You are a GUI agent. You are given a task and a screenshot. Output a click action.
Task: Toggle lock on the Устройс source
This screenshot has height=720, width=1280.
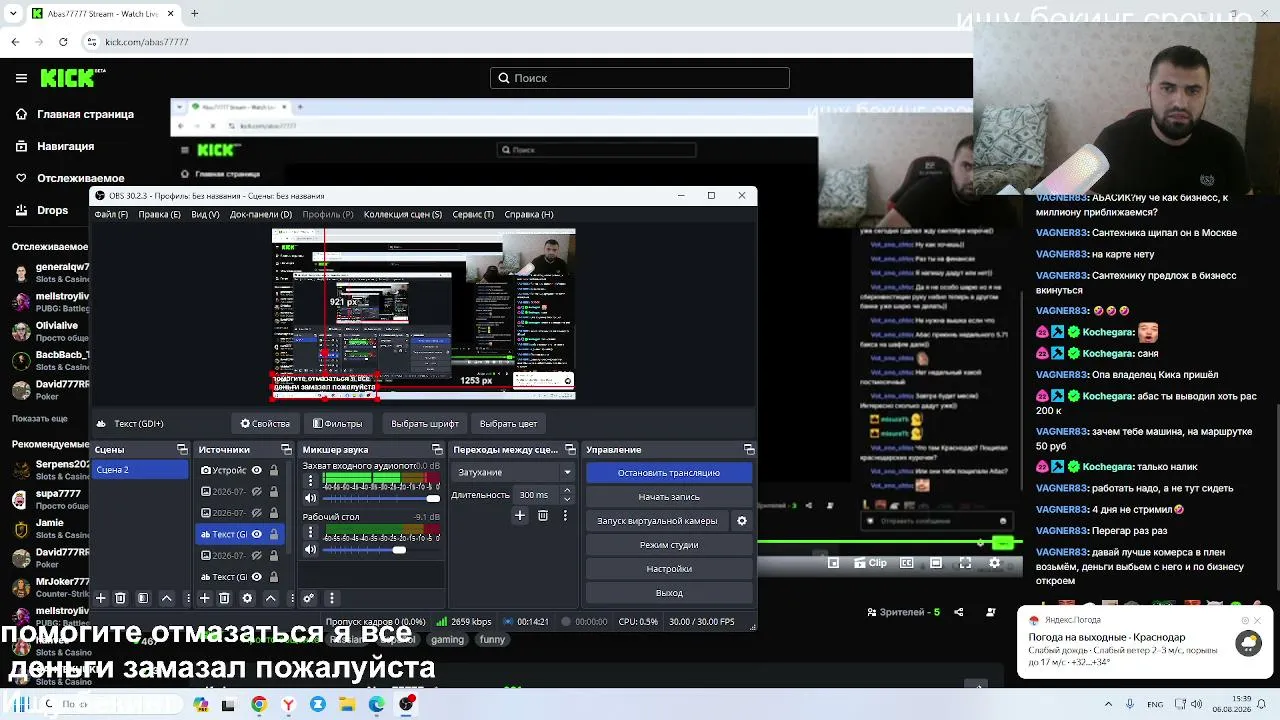click(x=274, y=470)
